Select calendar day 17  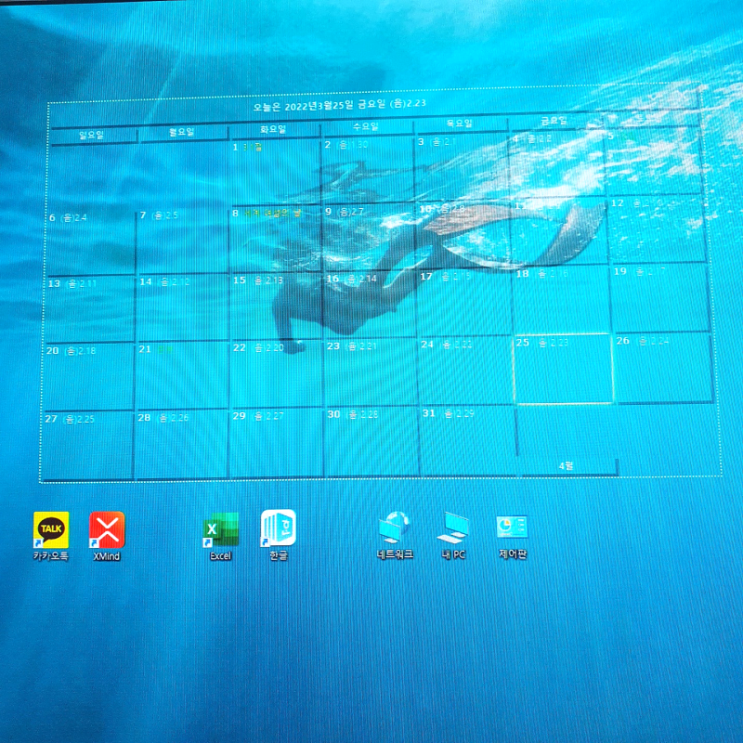point(464,302)
